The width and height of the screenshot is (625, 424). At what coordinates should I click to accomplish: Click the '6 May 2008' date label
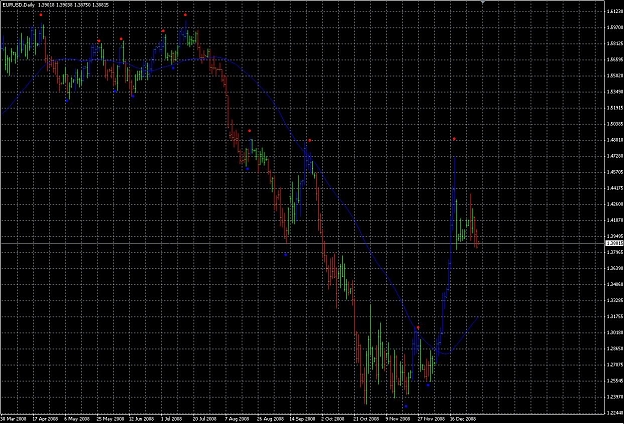[76, 420]
